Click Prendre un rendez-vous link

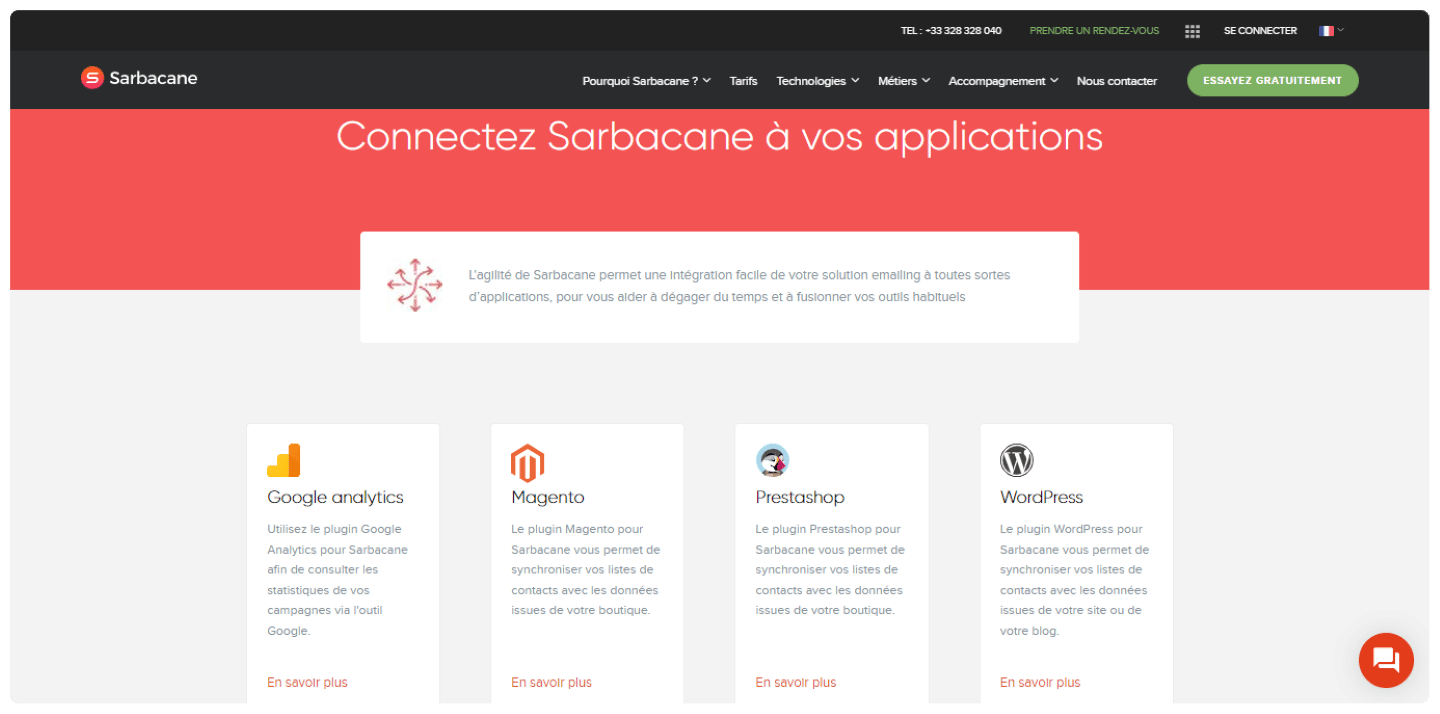click(1094, 31)
